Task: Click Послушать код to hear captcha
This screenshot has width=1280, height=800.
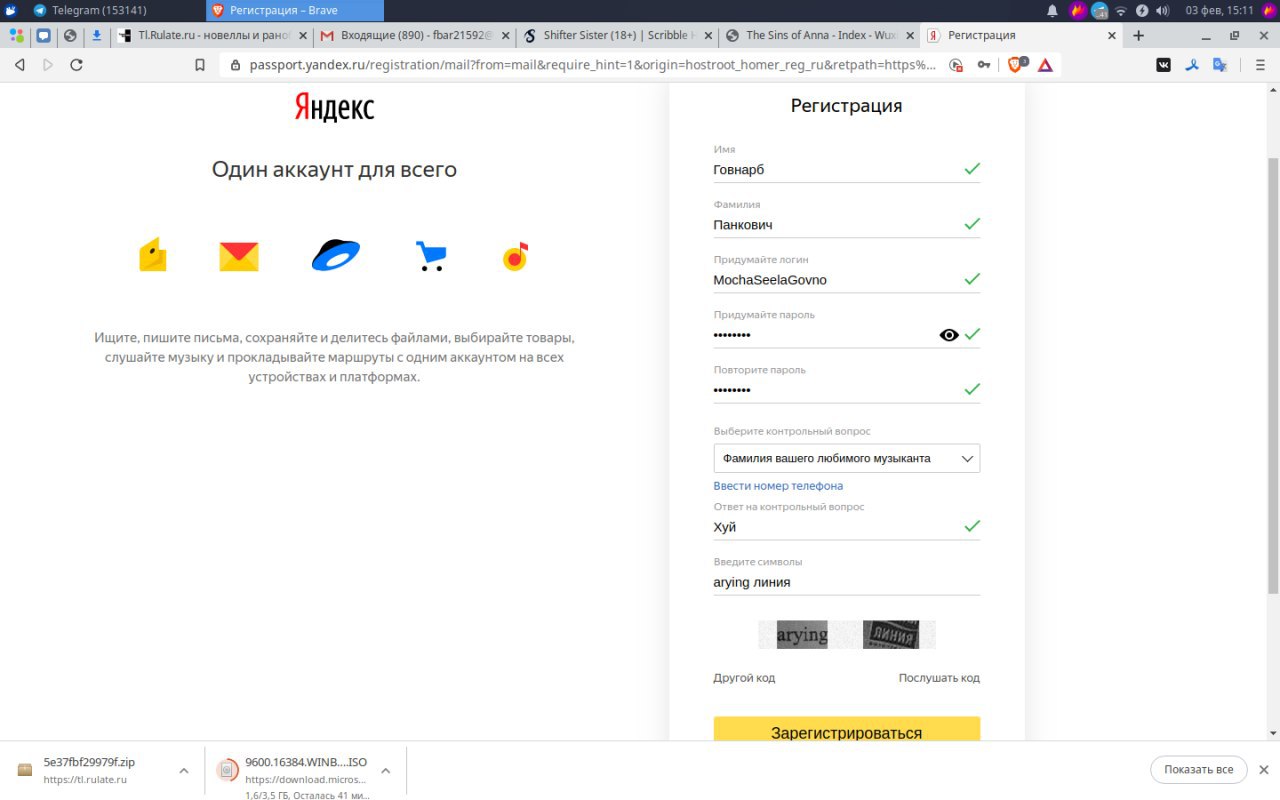Action: [939, 678]
